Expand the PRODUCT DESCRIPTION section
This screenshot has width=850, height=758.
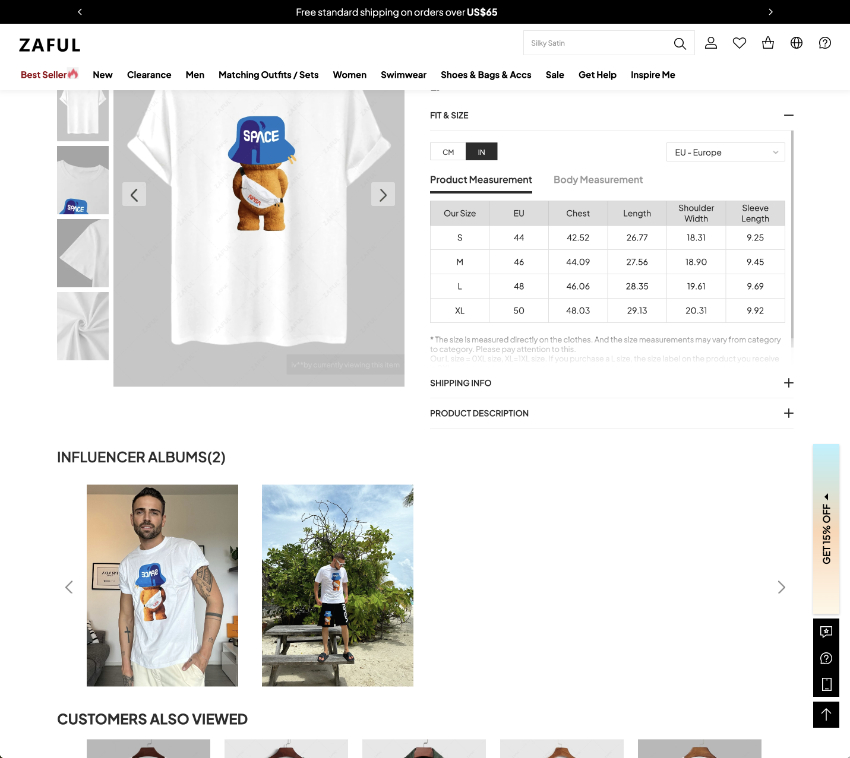point(788,413)
